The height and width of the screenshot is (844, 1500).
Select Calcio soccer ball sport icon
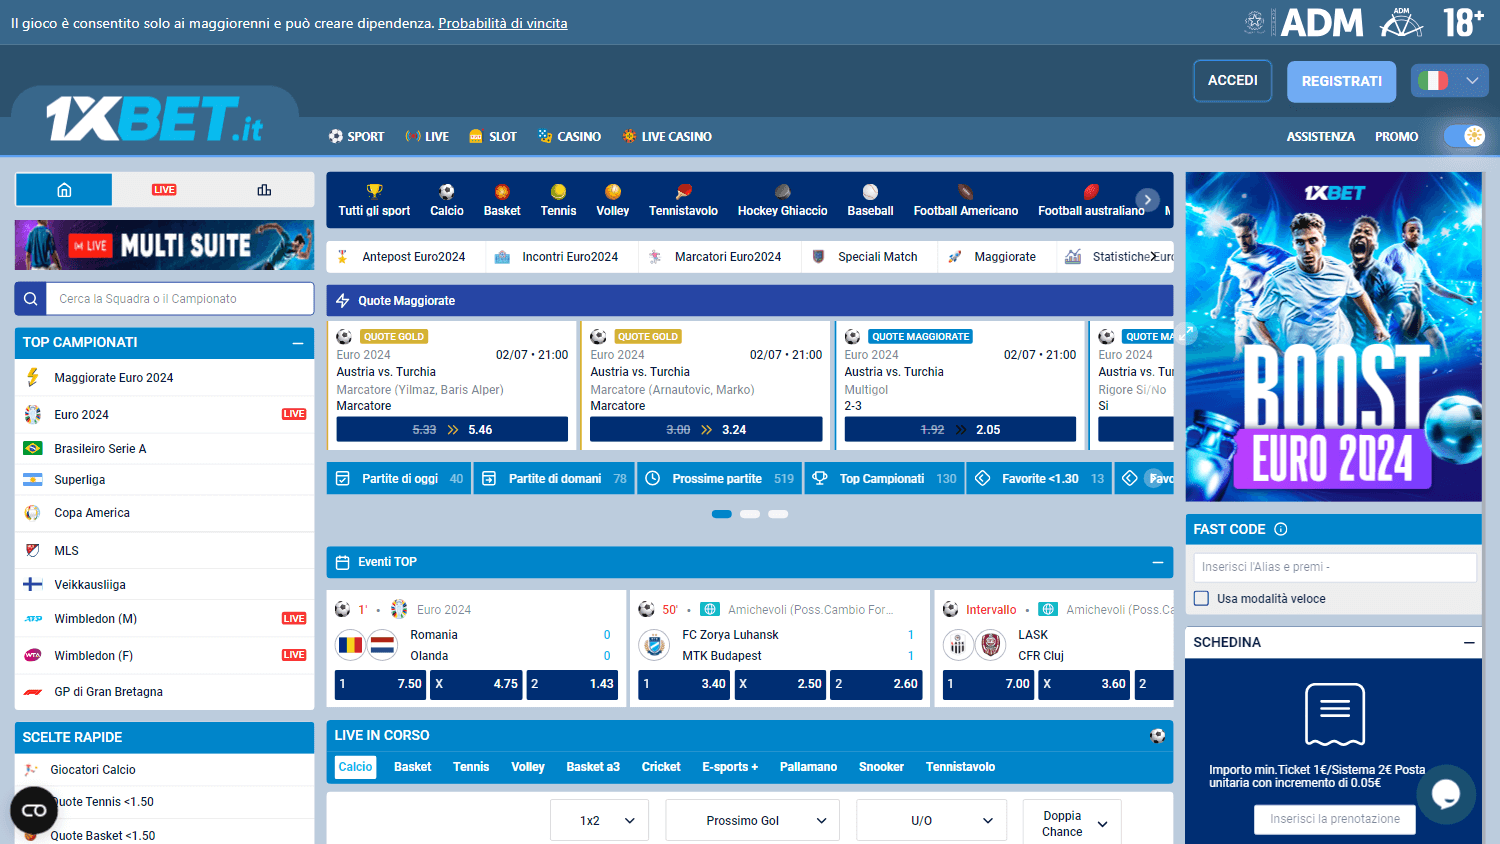click(x=447, y=191)
